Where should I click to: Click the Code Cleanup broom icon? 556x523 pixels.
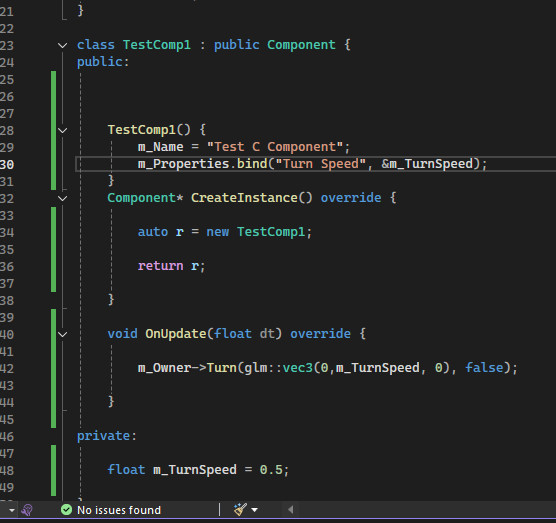[240, 510]
